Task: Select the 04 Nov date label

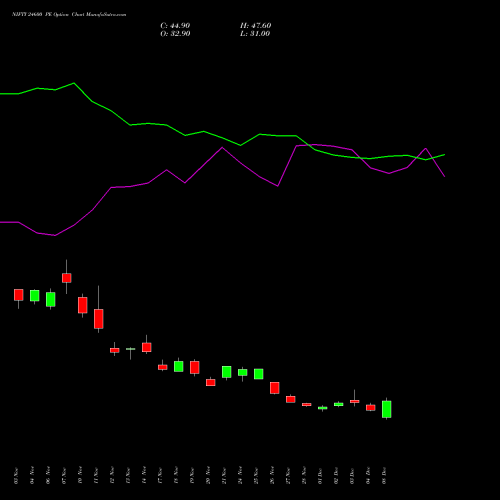Action: pyautogui.click(x=32, y=476)
